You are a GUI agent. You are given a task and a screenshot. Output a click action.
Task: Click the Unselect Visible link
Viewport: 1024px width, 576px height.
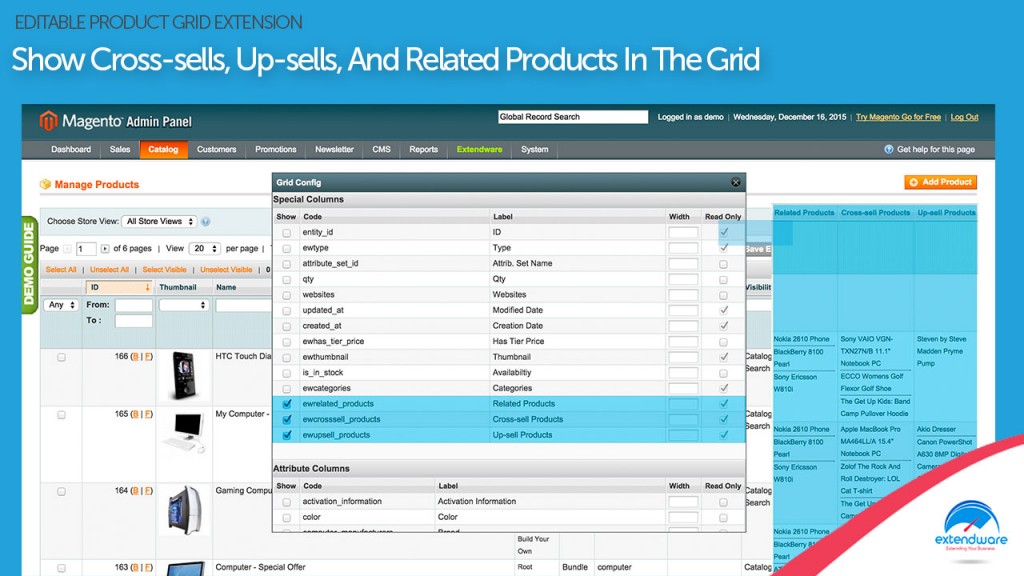[x=226, y=270]
